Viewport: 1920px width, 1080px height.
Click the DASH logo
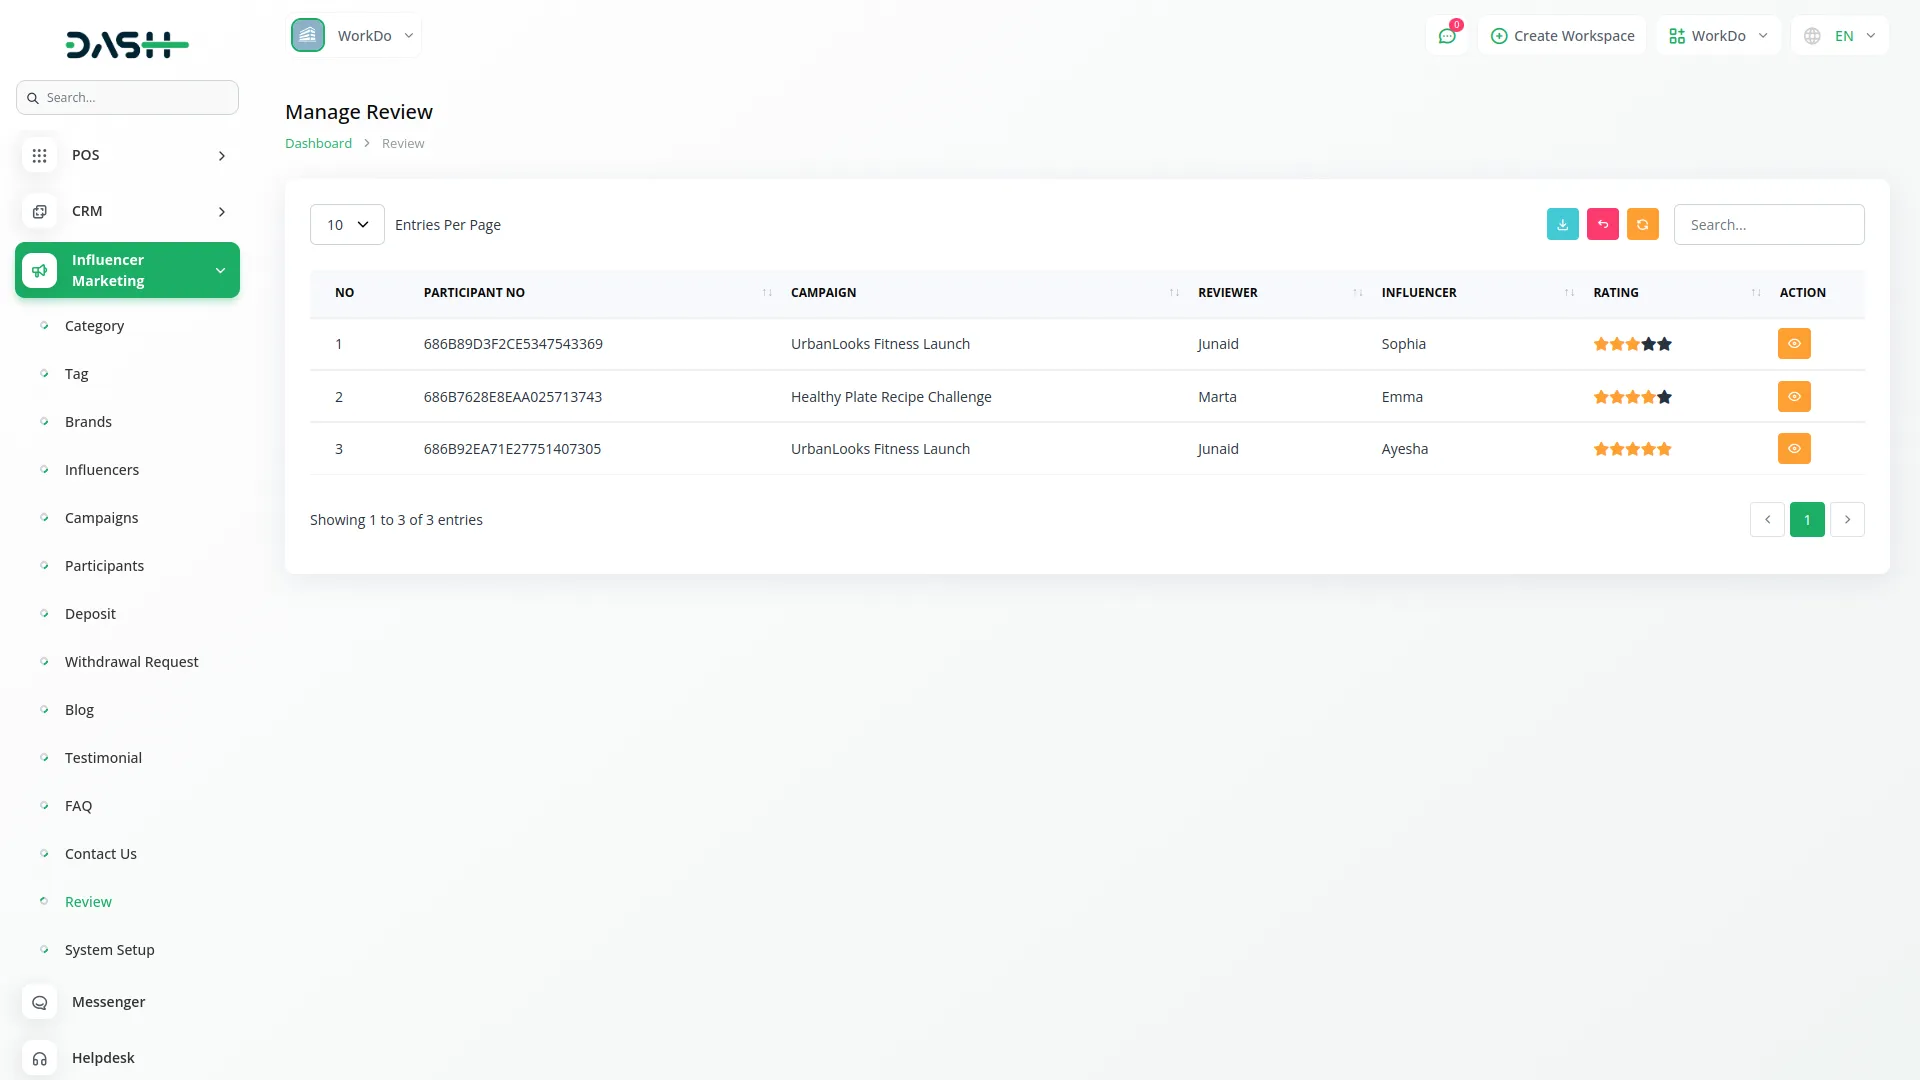[x=127, y=45]
